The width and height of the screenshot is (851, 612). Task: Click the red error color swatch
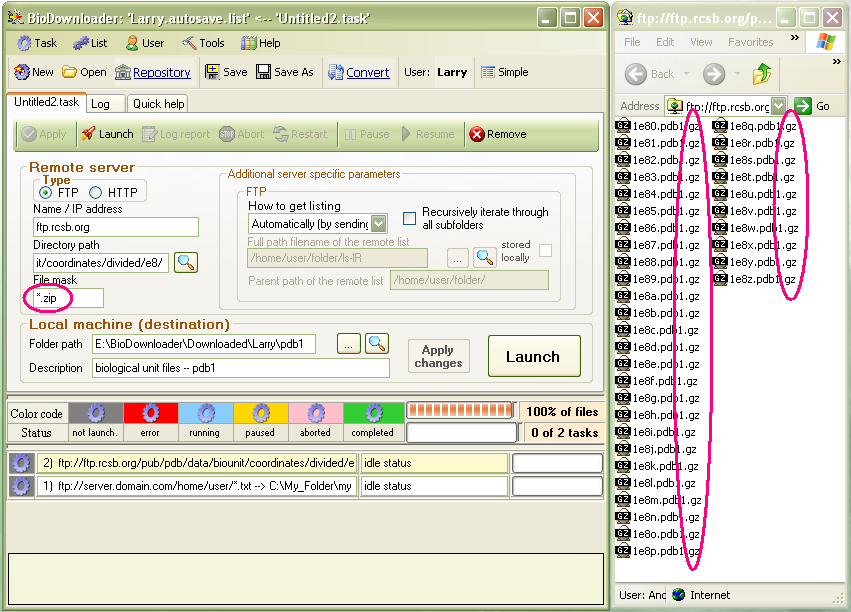(151, 413)
